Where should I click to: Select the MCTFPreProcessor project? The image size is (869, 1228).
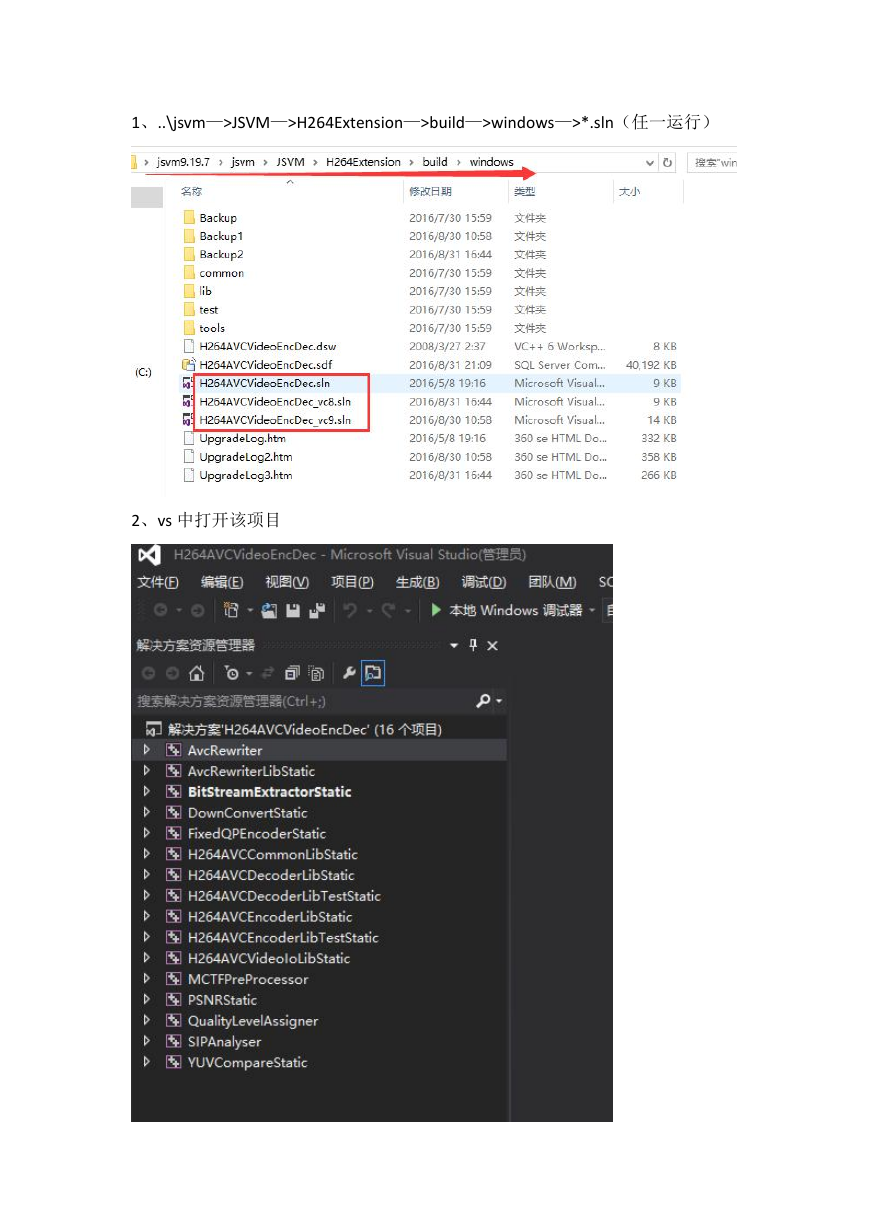click(x=248, y=979)
